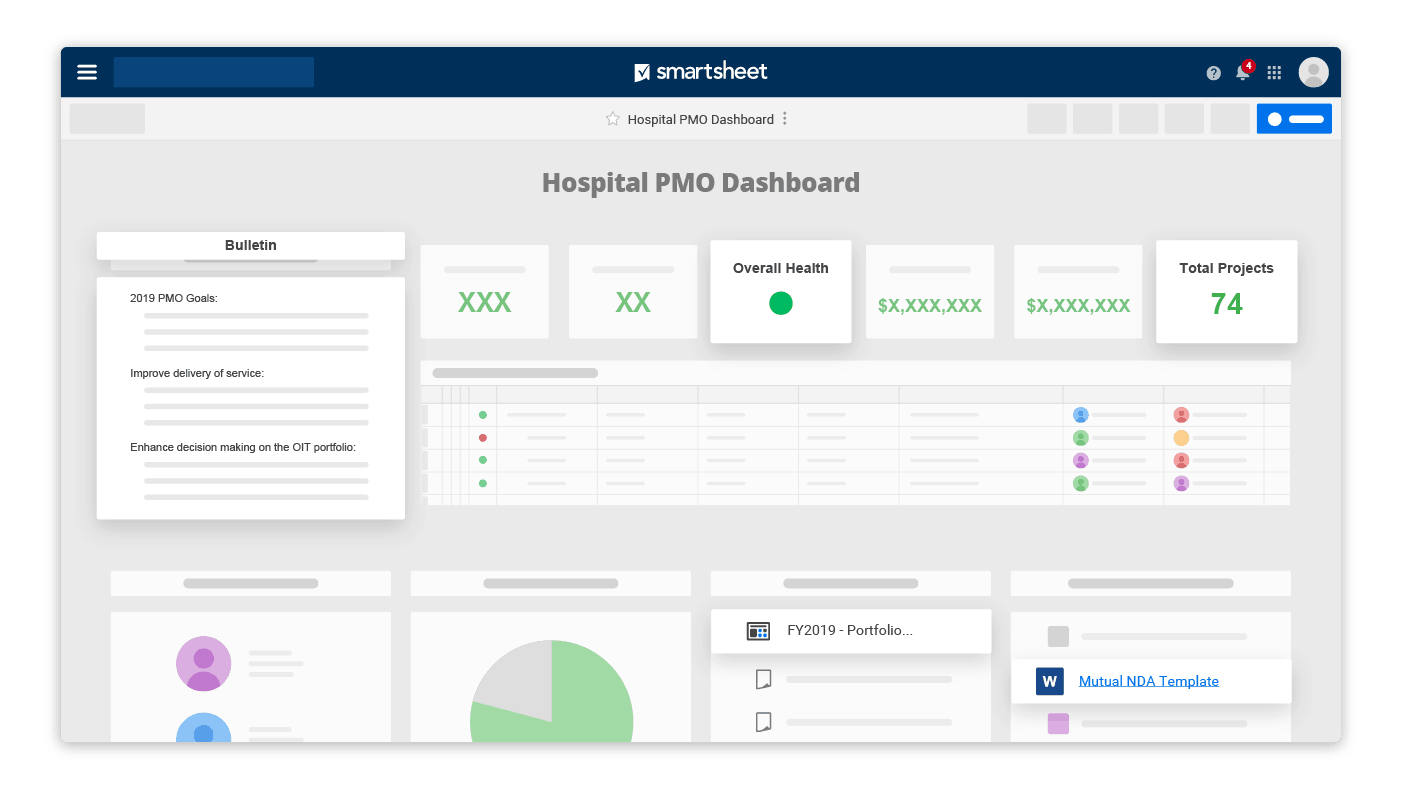
Task: Star Hospital PMO Dashboard as favorite
Action: tap(613, 119)
